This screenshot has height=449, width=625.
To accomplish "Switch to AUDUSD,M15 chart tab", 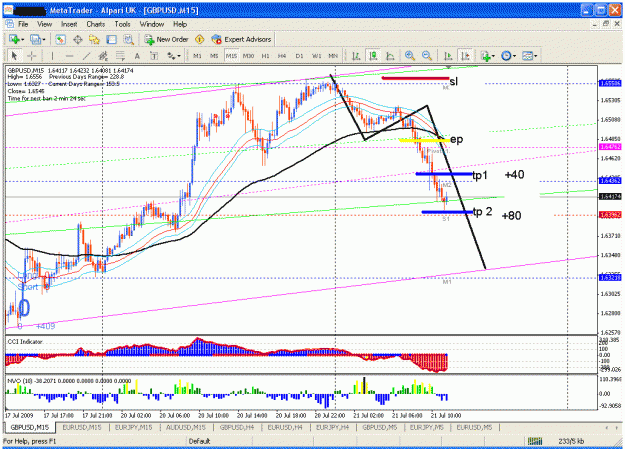I will pos(186,427).
